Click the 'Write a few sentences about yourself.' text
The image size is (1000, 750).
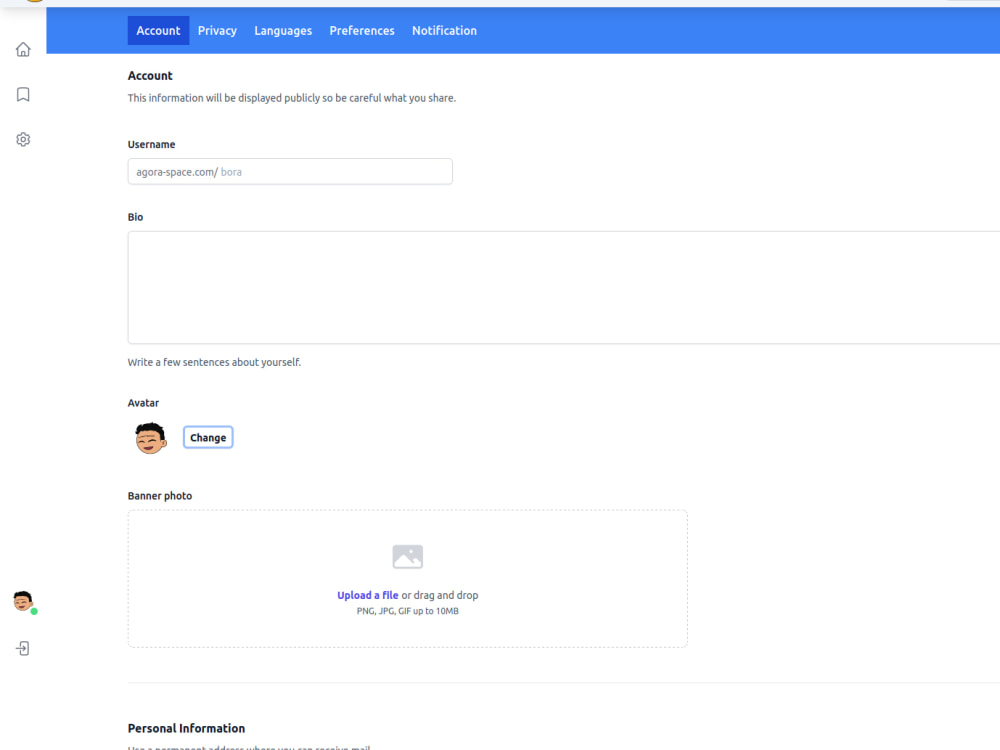point(214,362)
